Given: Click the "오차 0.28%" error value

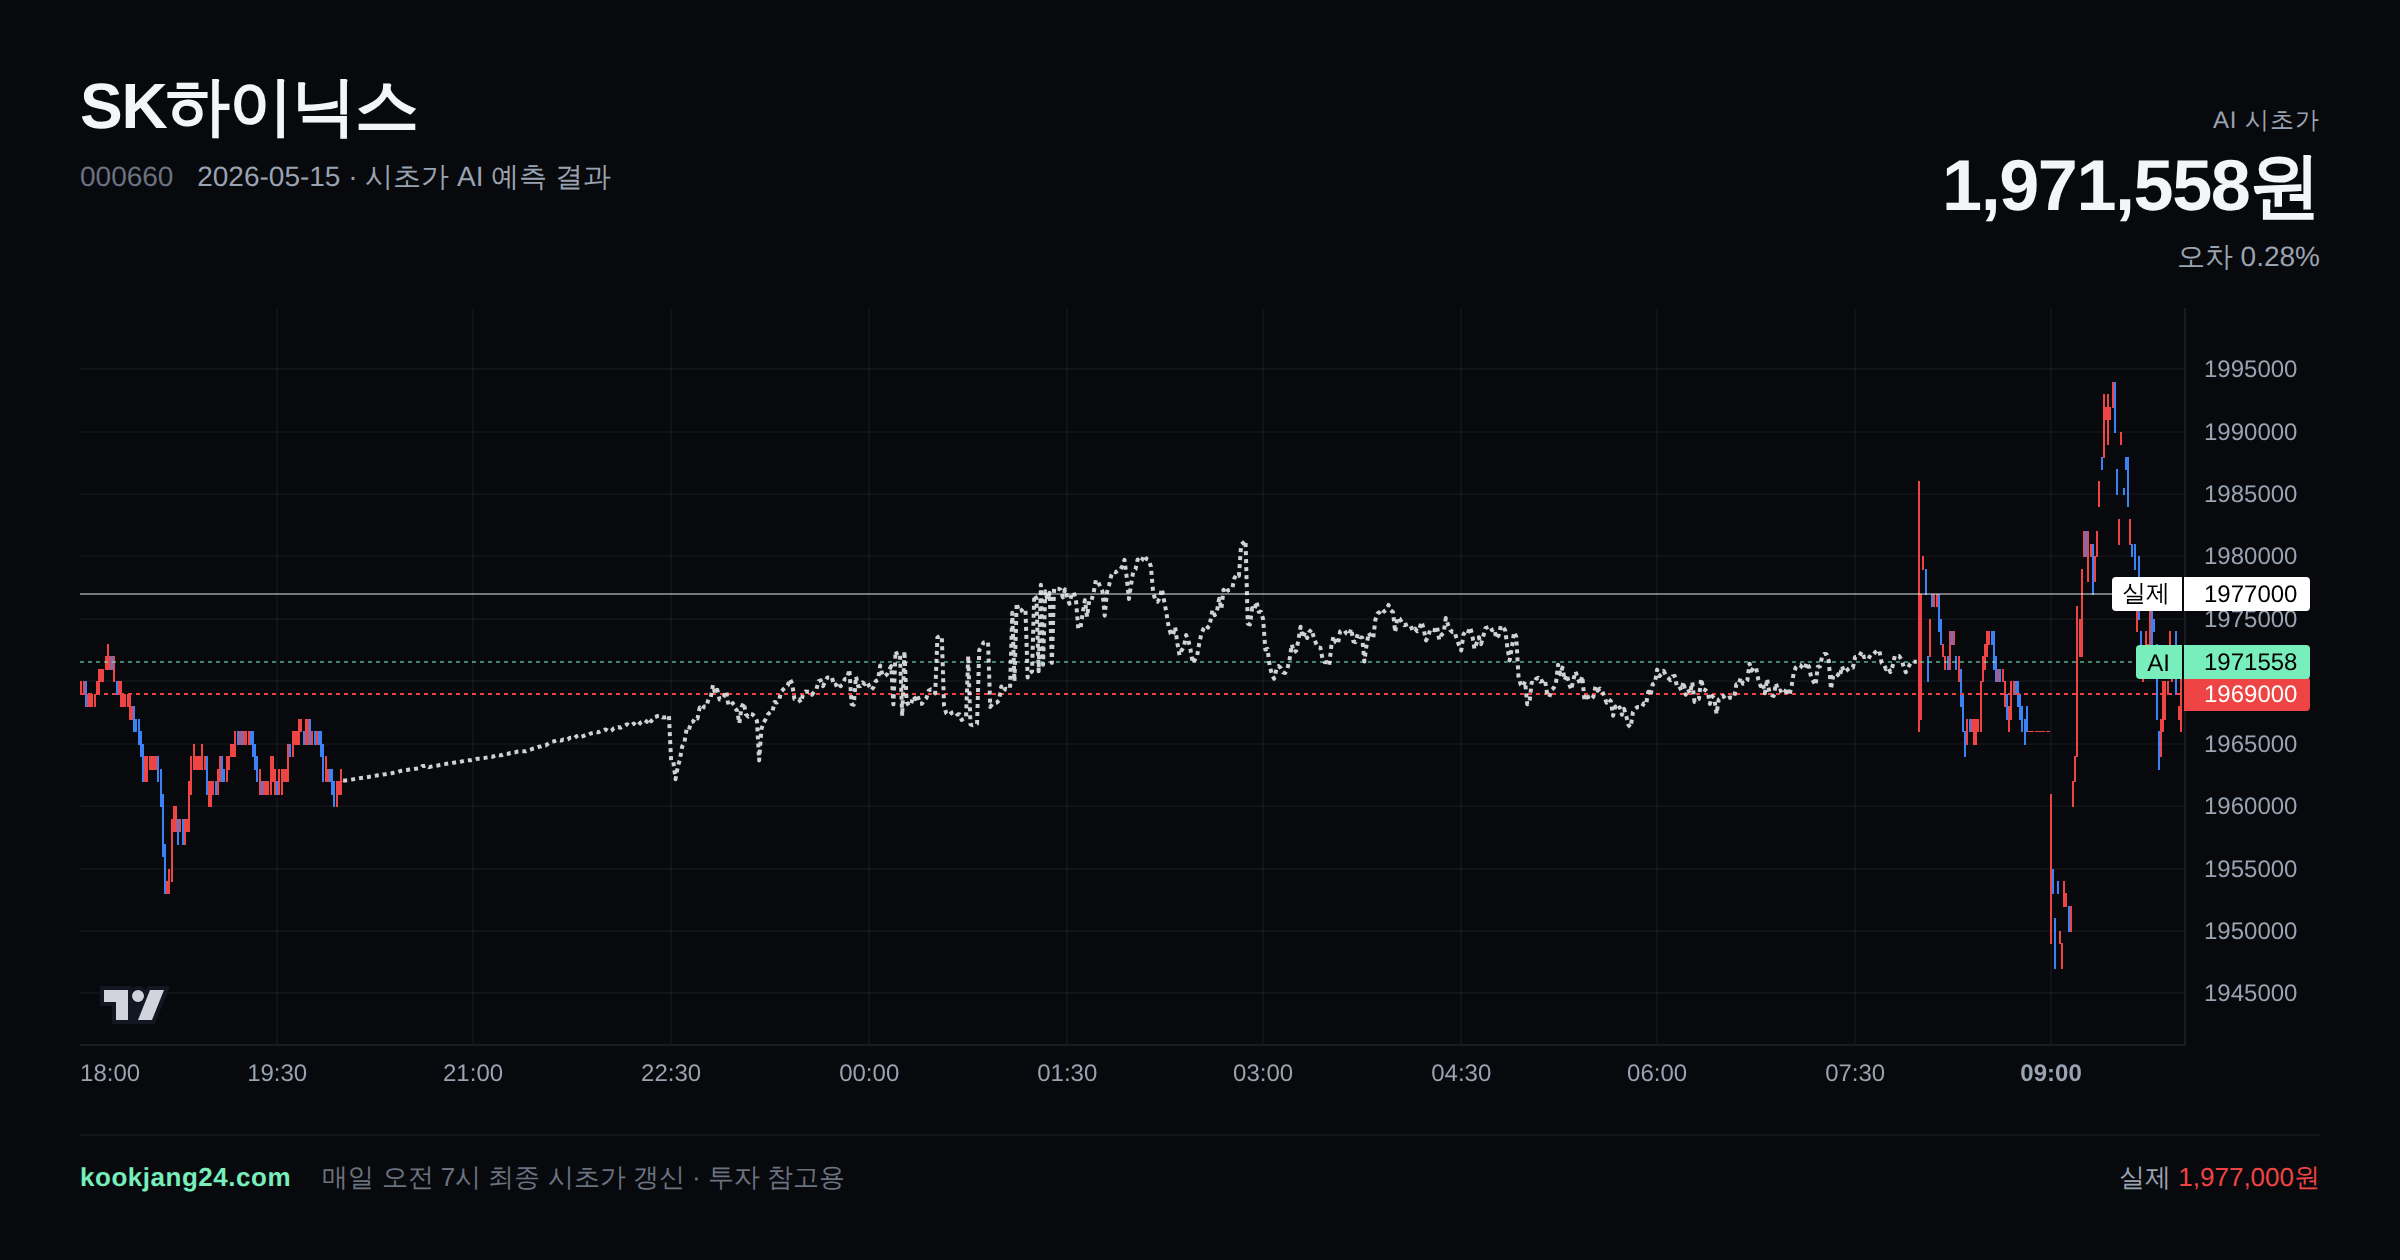Looking at the screenshot, I should 2248,257.
